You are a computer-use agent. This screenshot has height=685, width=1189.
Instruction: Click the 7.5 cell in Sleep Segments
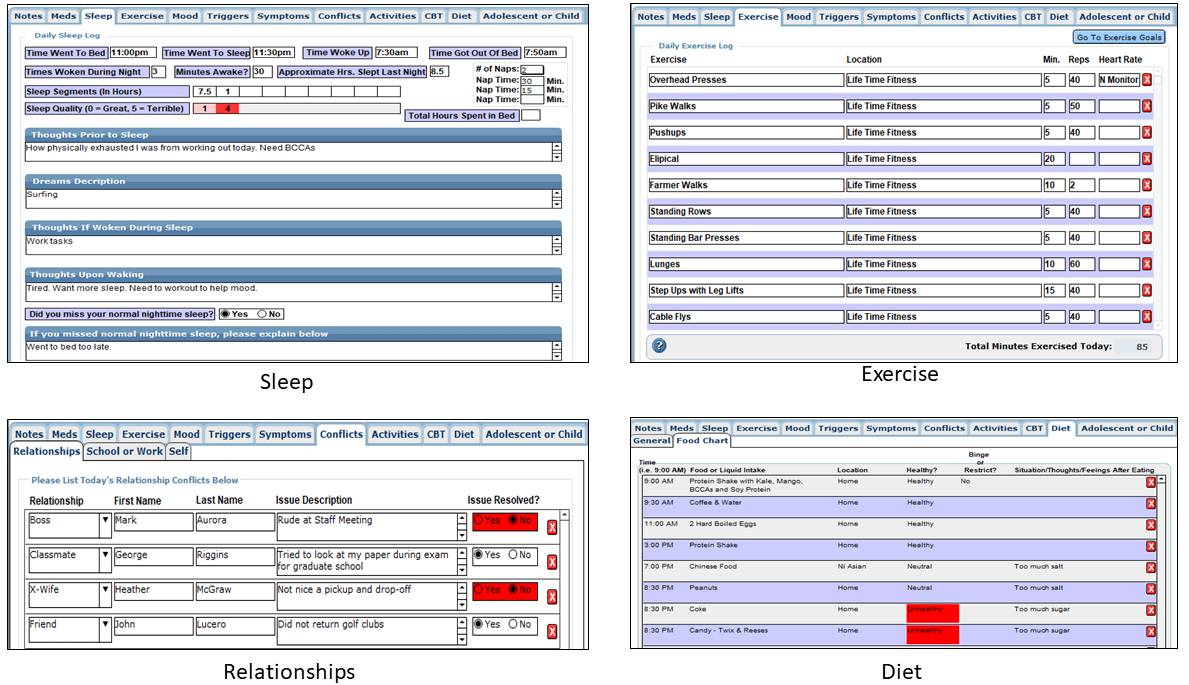coord(205,92)
